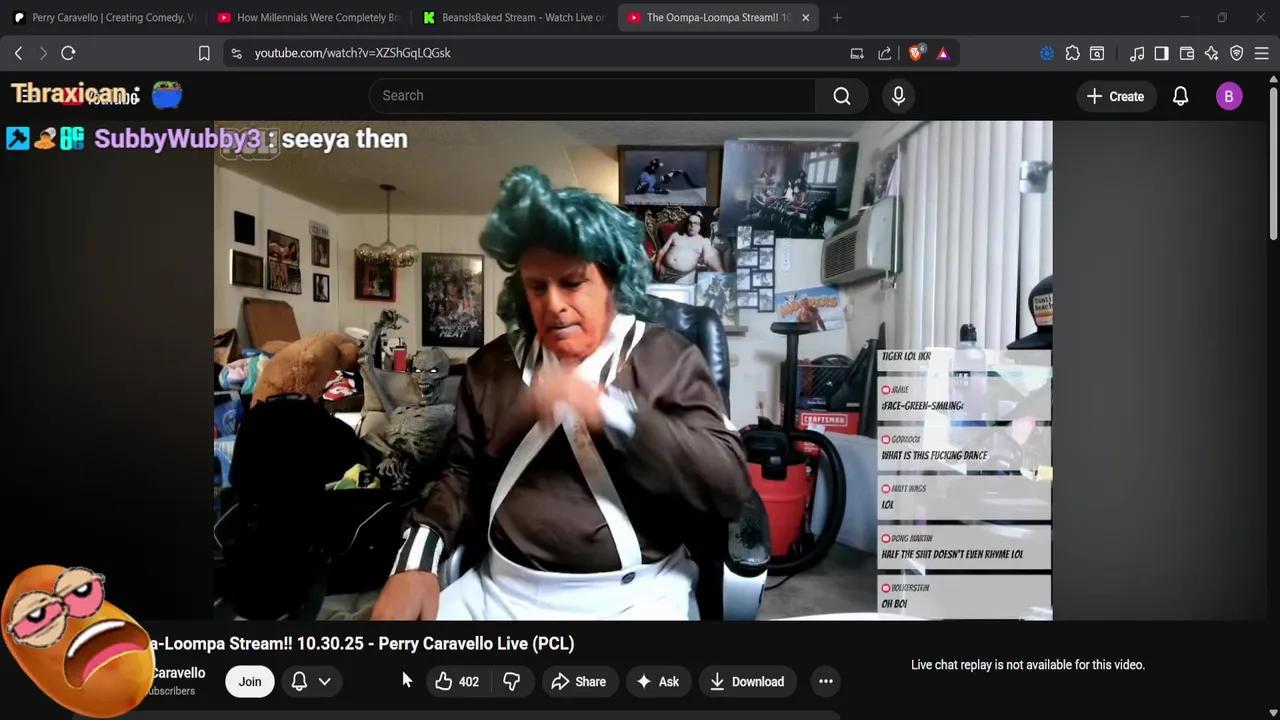
Task: Expand the notification preferences chevron
Action: coord(324,682)
